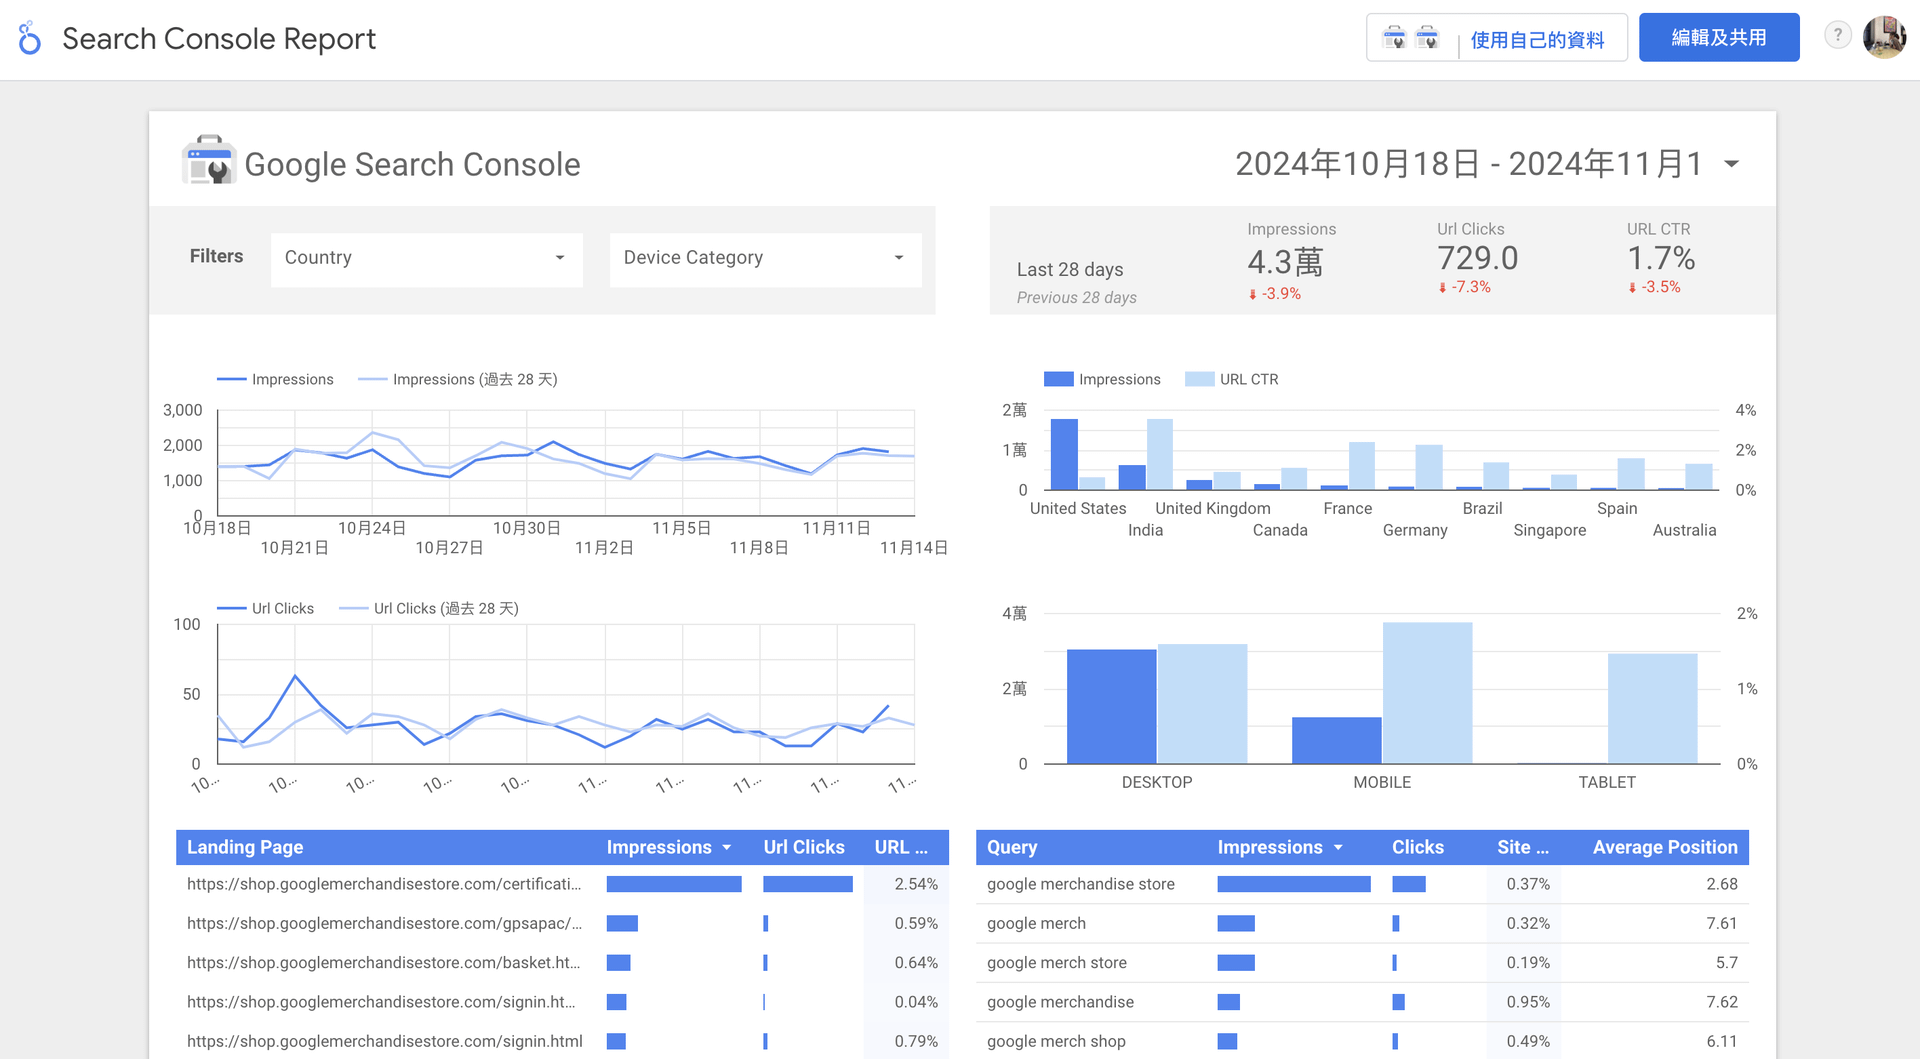Click the DESKTOP Impressions bar
The width and height of the screenshot is (1920, 1059).
click(1111, 706)
